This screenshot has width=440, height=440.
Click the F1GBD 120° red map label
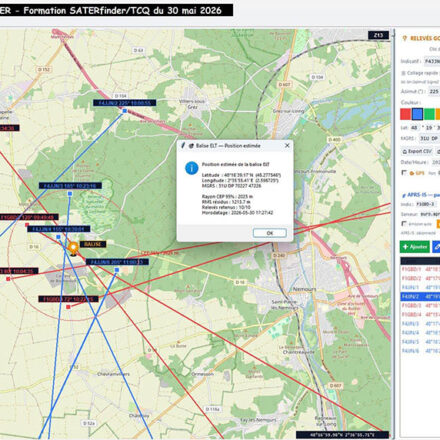28,217
